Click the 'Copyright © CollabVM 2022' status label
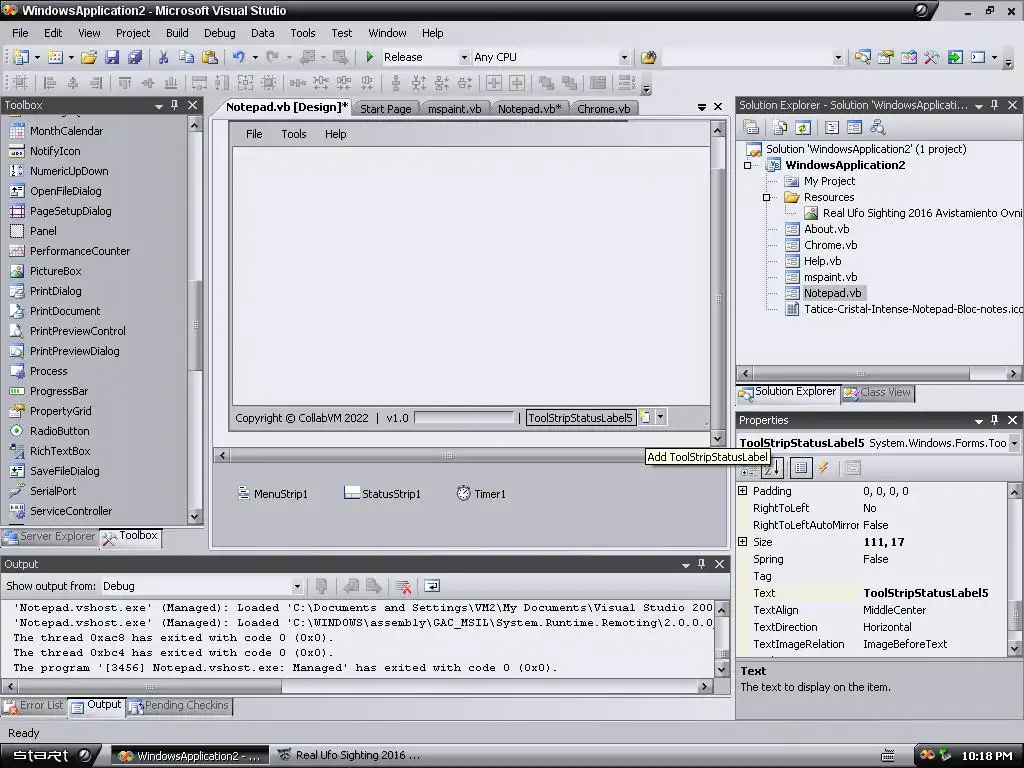Image resolution: width=1024 pixels, height=768 pixels. 302,418
